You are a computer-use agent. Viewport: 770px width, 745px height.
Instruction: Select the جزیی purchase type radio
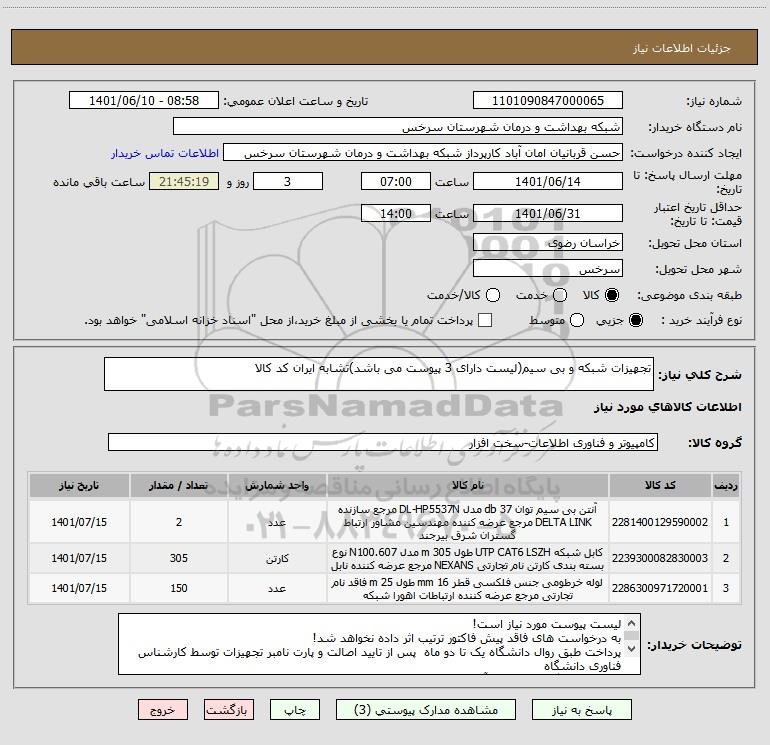[x=635, y=320]
